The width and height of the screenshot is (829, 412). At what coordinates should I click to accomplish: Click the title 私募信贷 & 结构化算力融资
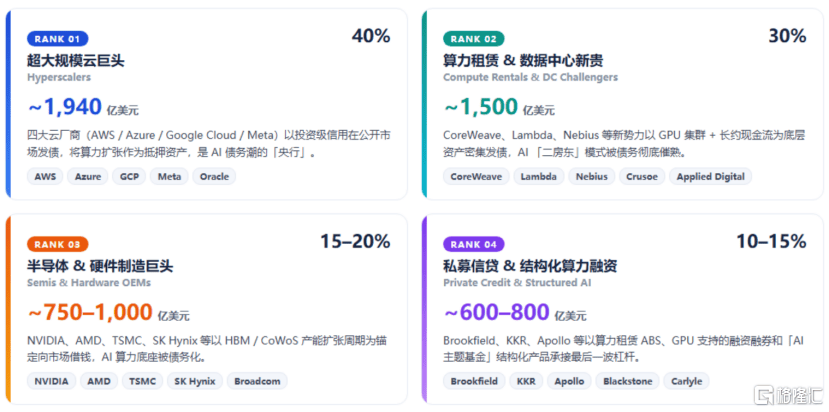[x=530, y=266]
